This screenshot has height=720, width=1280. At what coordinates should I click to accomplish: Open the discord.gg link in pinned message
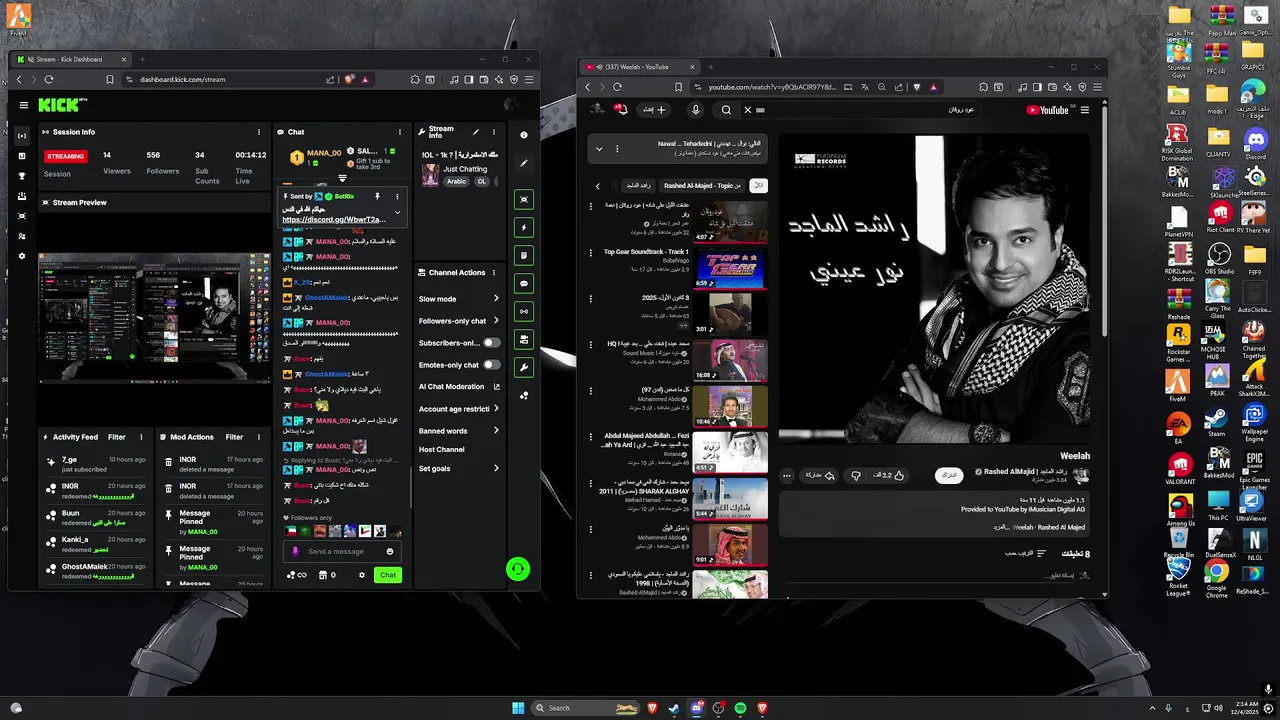[333, 219]
